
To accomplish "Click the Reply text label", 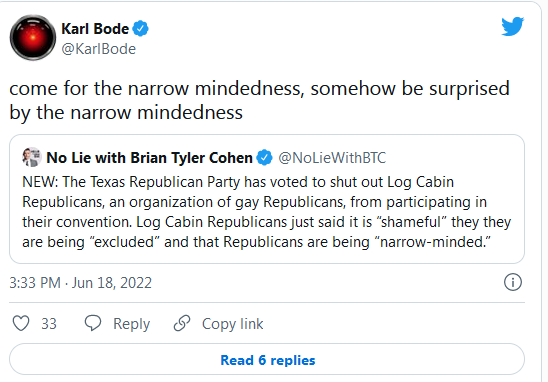I will [x=131, y=324].
